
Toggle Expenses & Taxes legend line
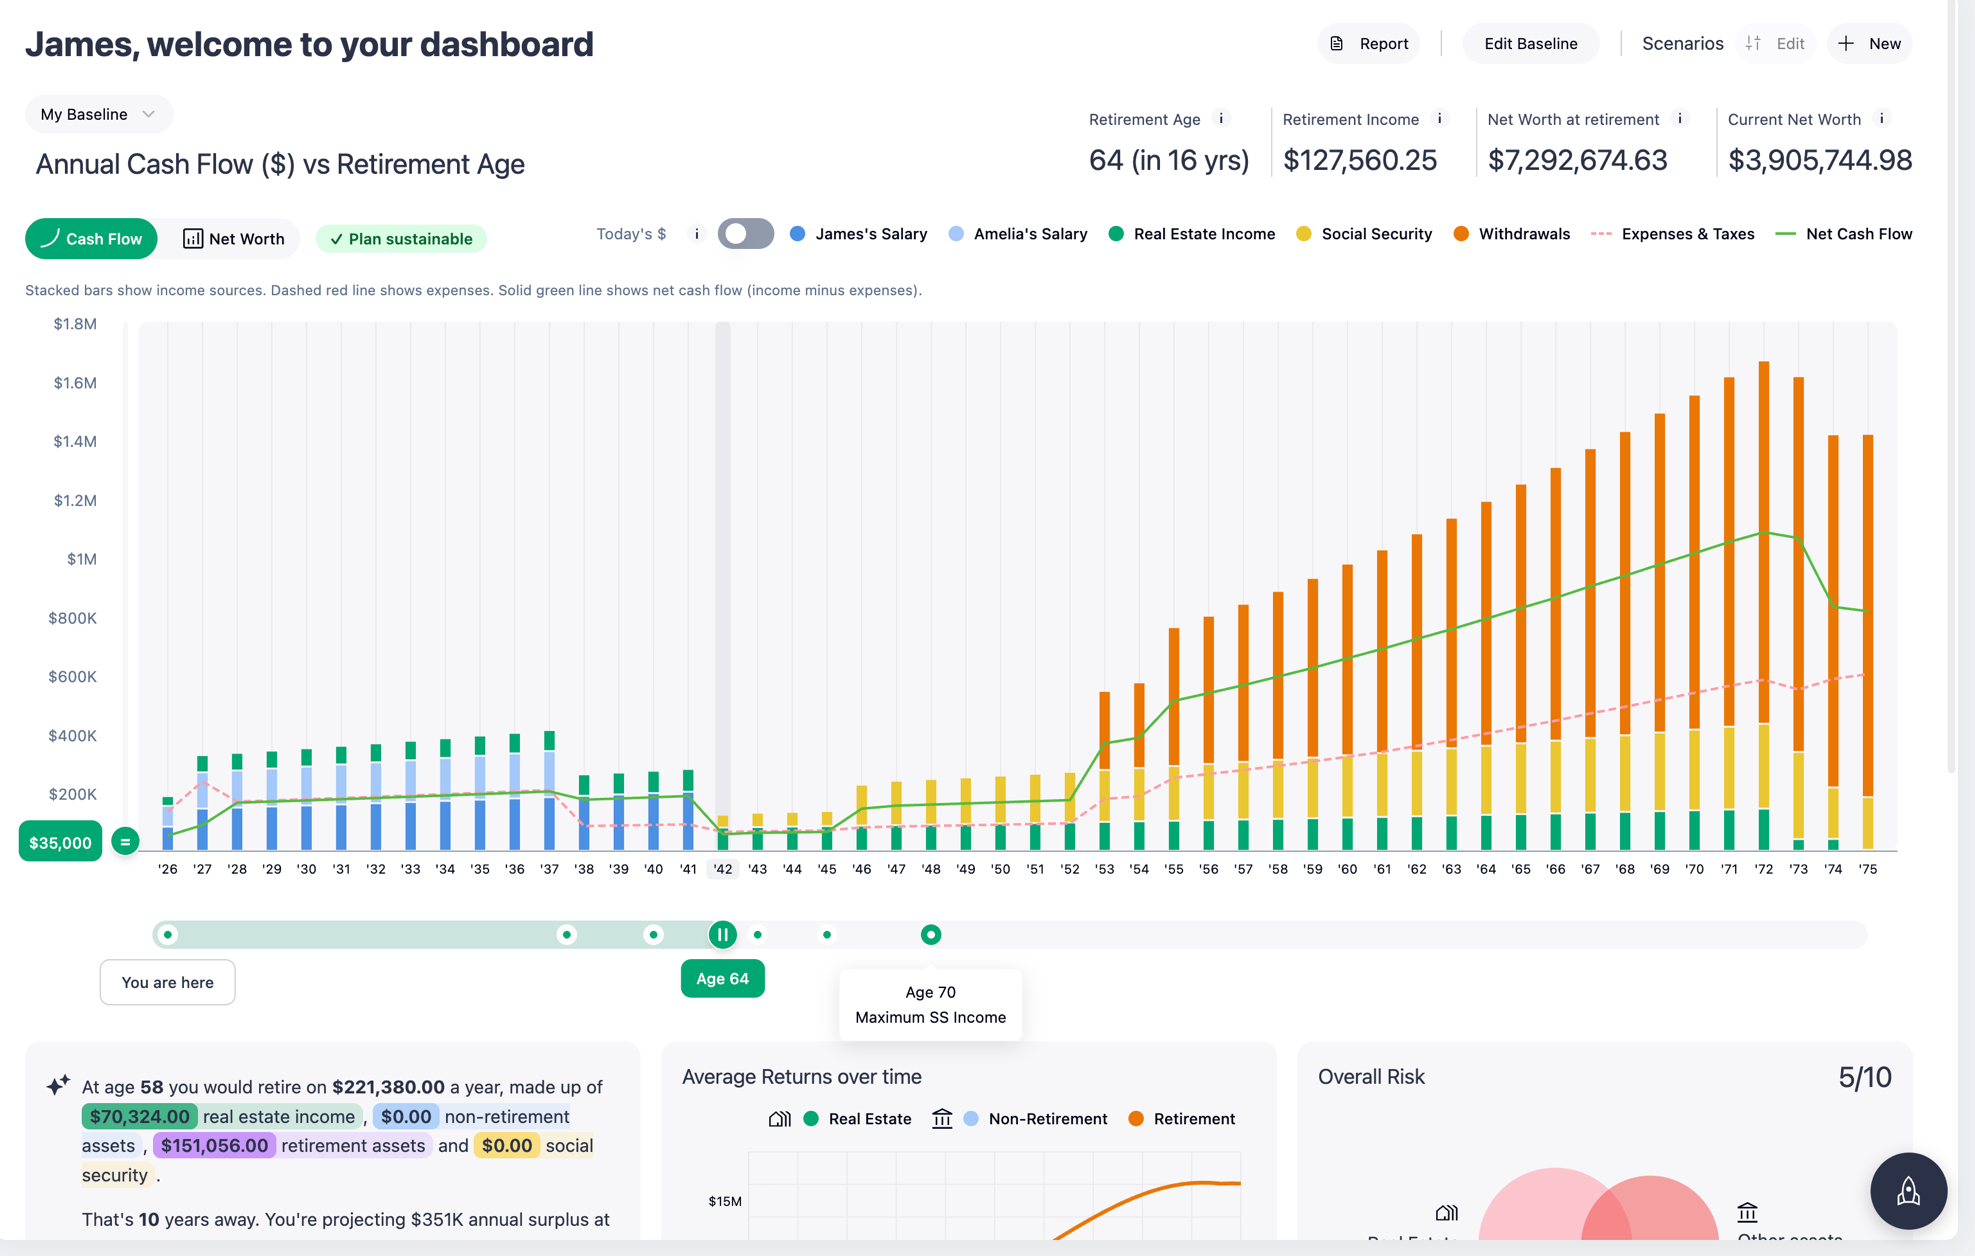(1672, 234)
